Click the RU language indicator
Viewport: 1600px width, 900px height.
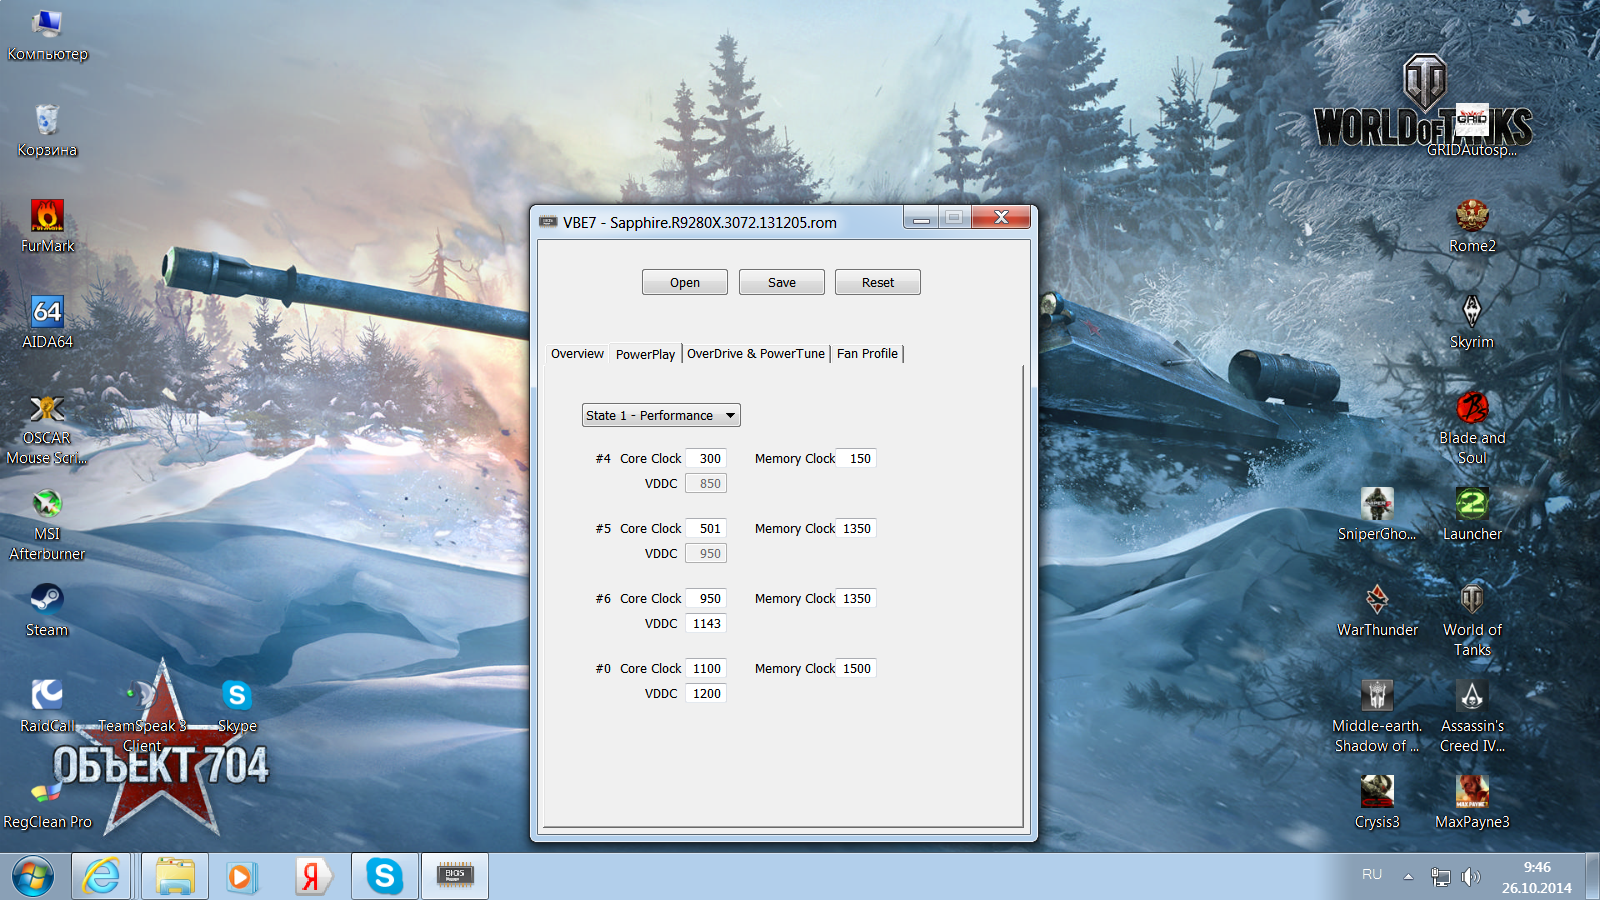click(x=1372, y=875)
